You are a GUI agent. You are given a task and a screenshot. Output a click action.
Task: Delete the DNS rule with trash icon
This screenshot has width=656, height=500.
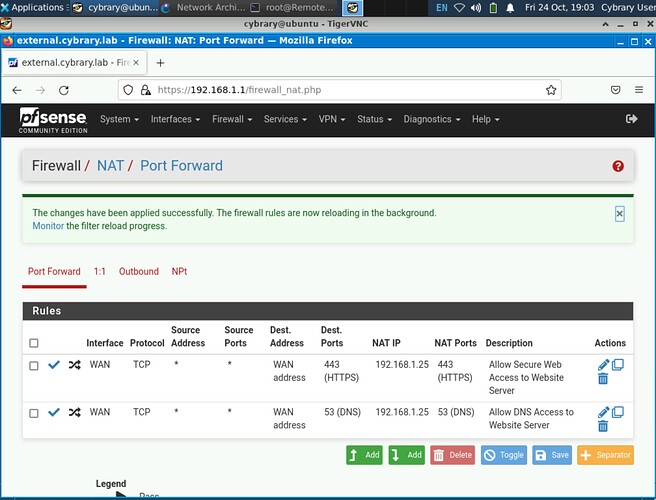point(603,426)
